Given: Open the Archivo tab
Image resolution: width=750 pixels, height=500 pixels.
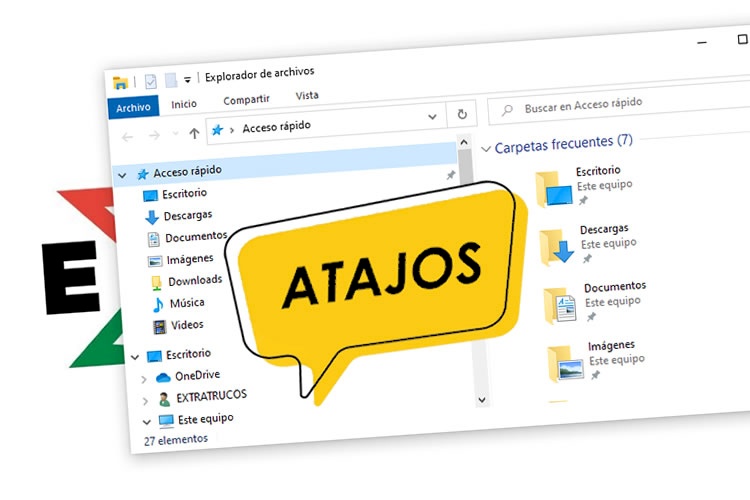Looking at the screenshot, I should coord(133,108).
